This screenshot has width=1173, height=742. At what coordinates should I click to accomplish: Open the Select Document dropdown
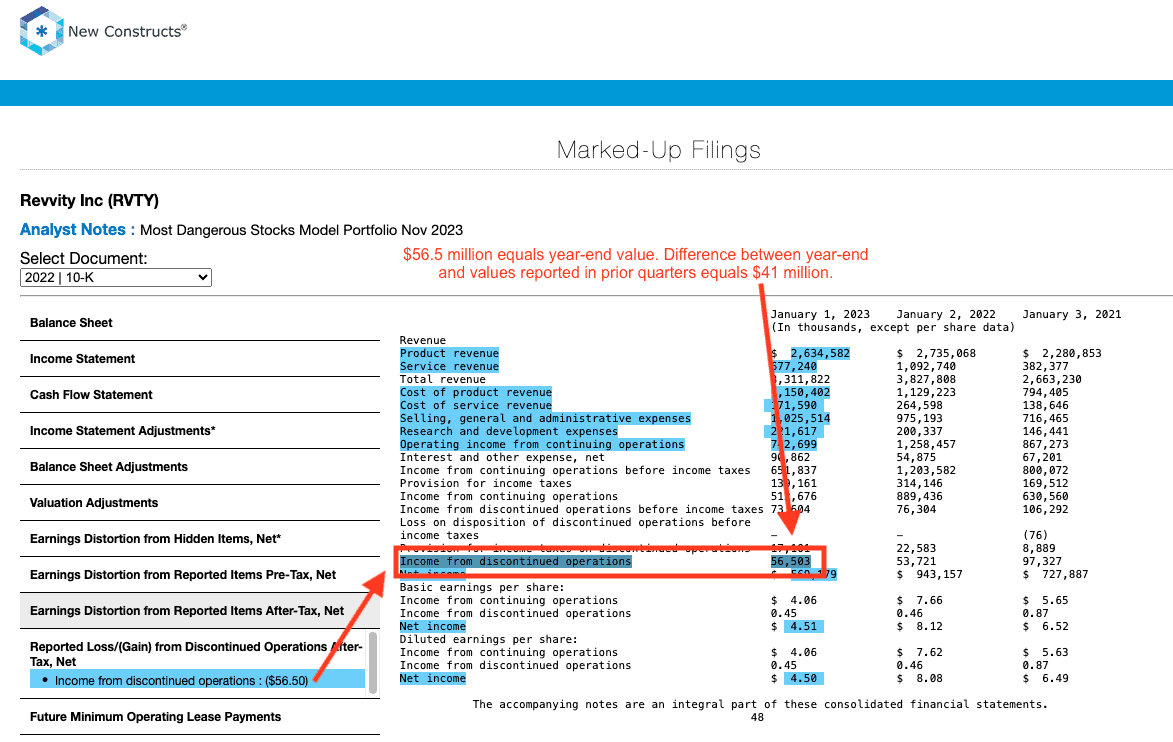(x=116, y=278)
